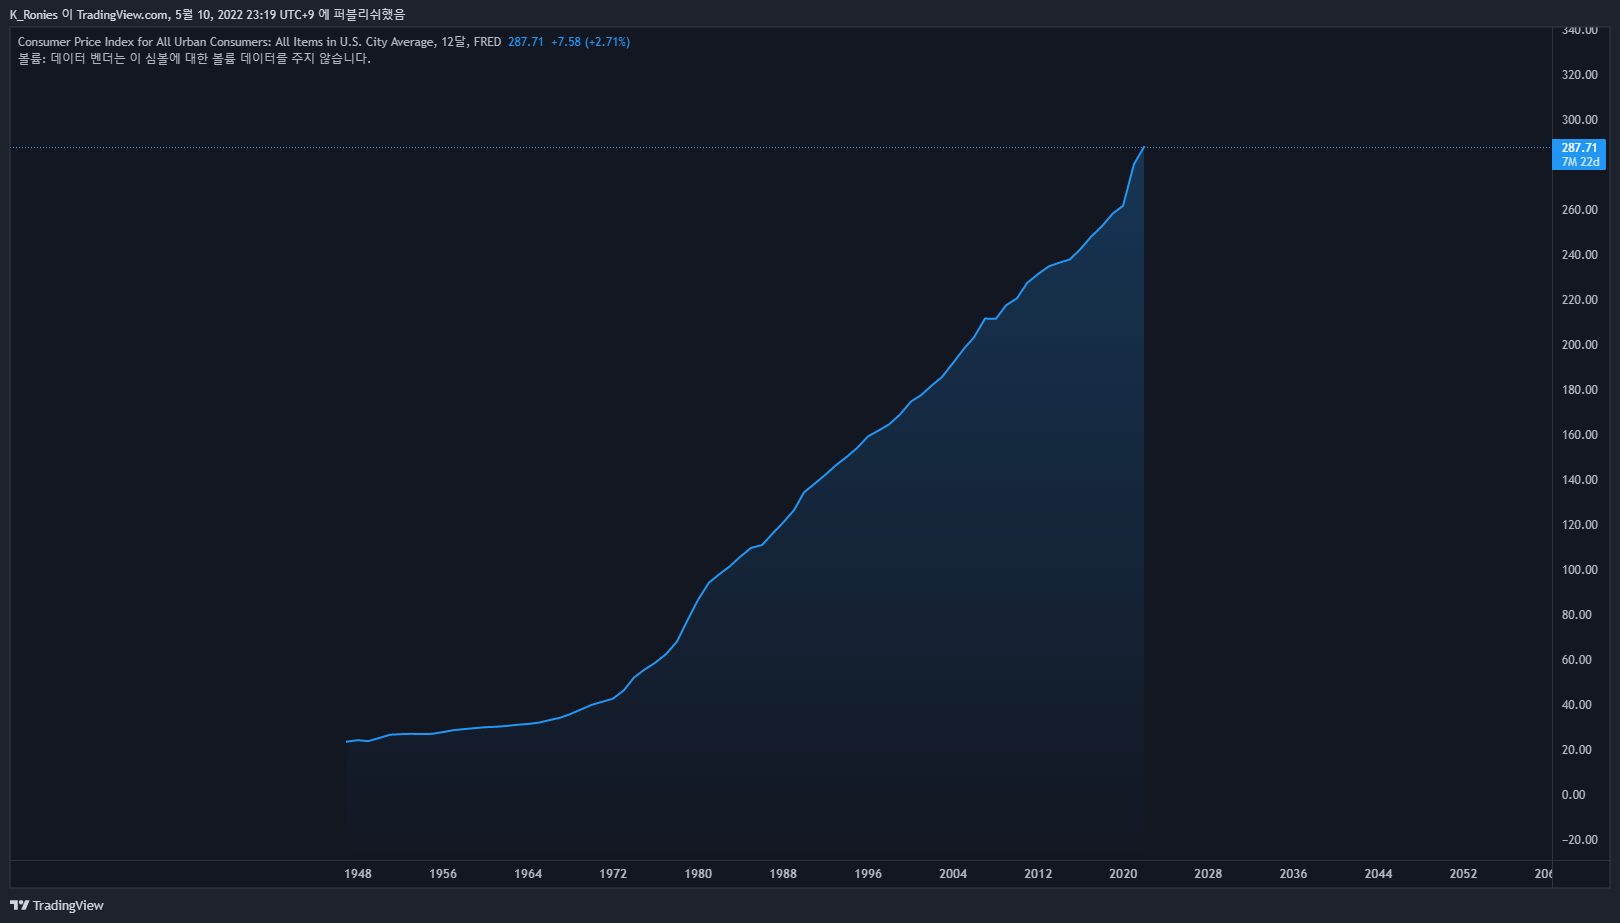The height and width of the screenshot is (923, 1620).
Task: Click the 320.00 price scale label
Action: [1580, 75]
